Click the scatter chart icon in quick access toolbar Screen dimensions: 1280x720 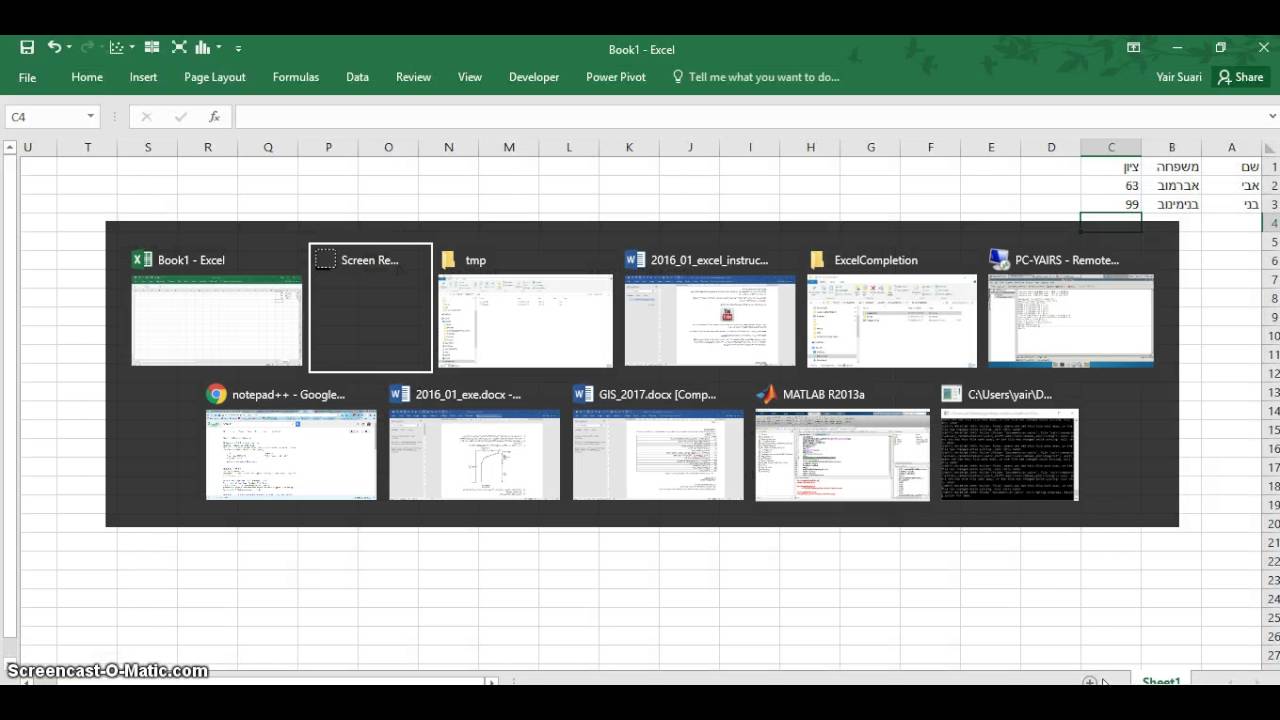point(116,48)
